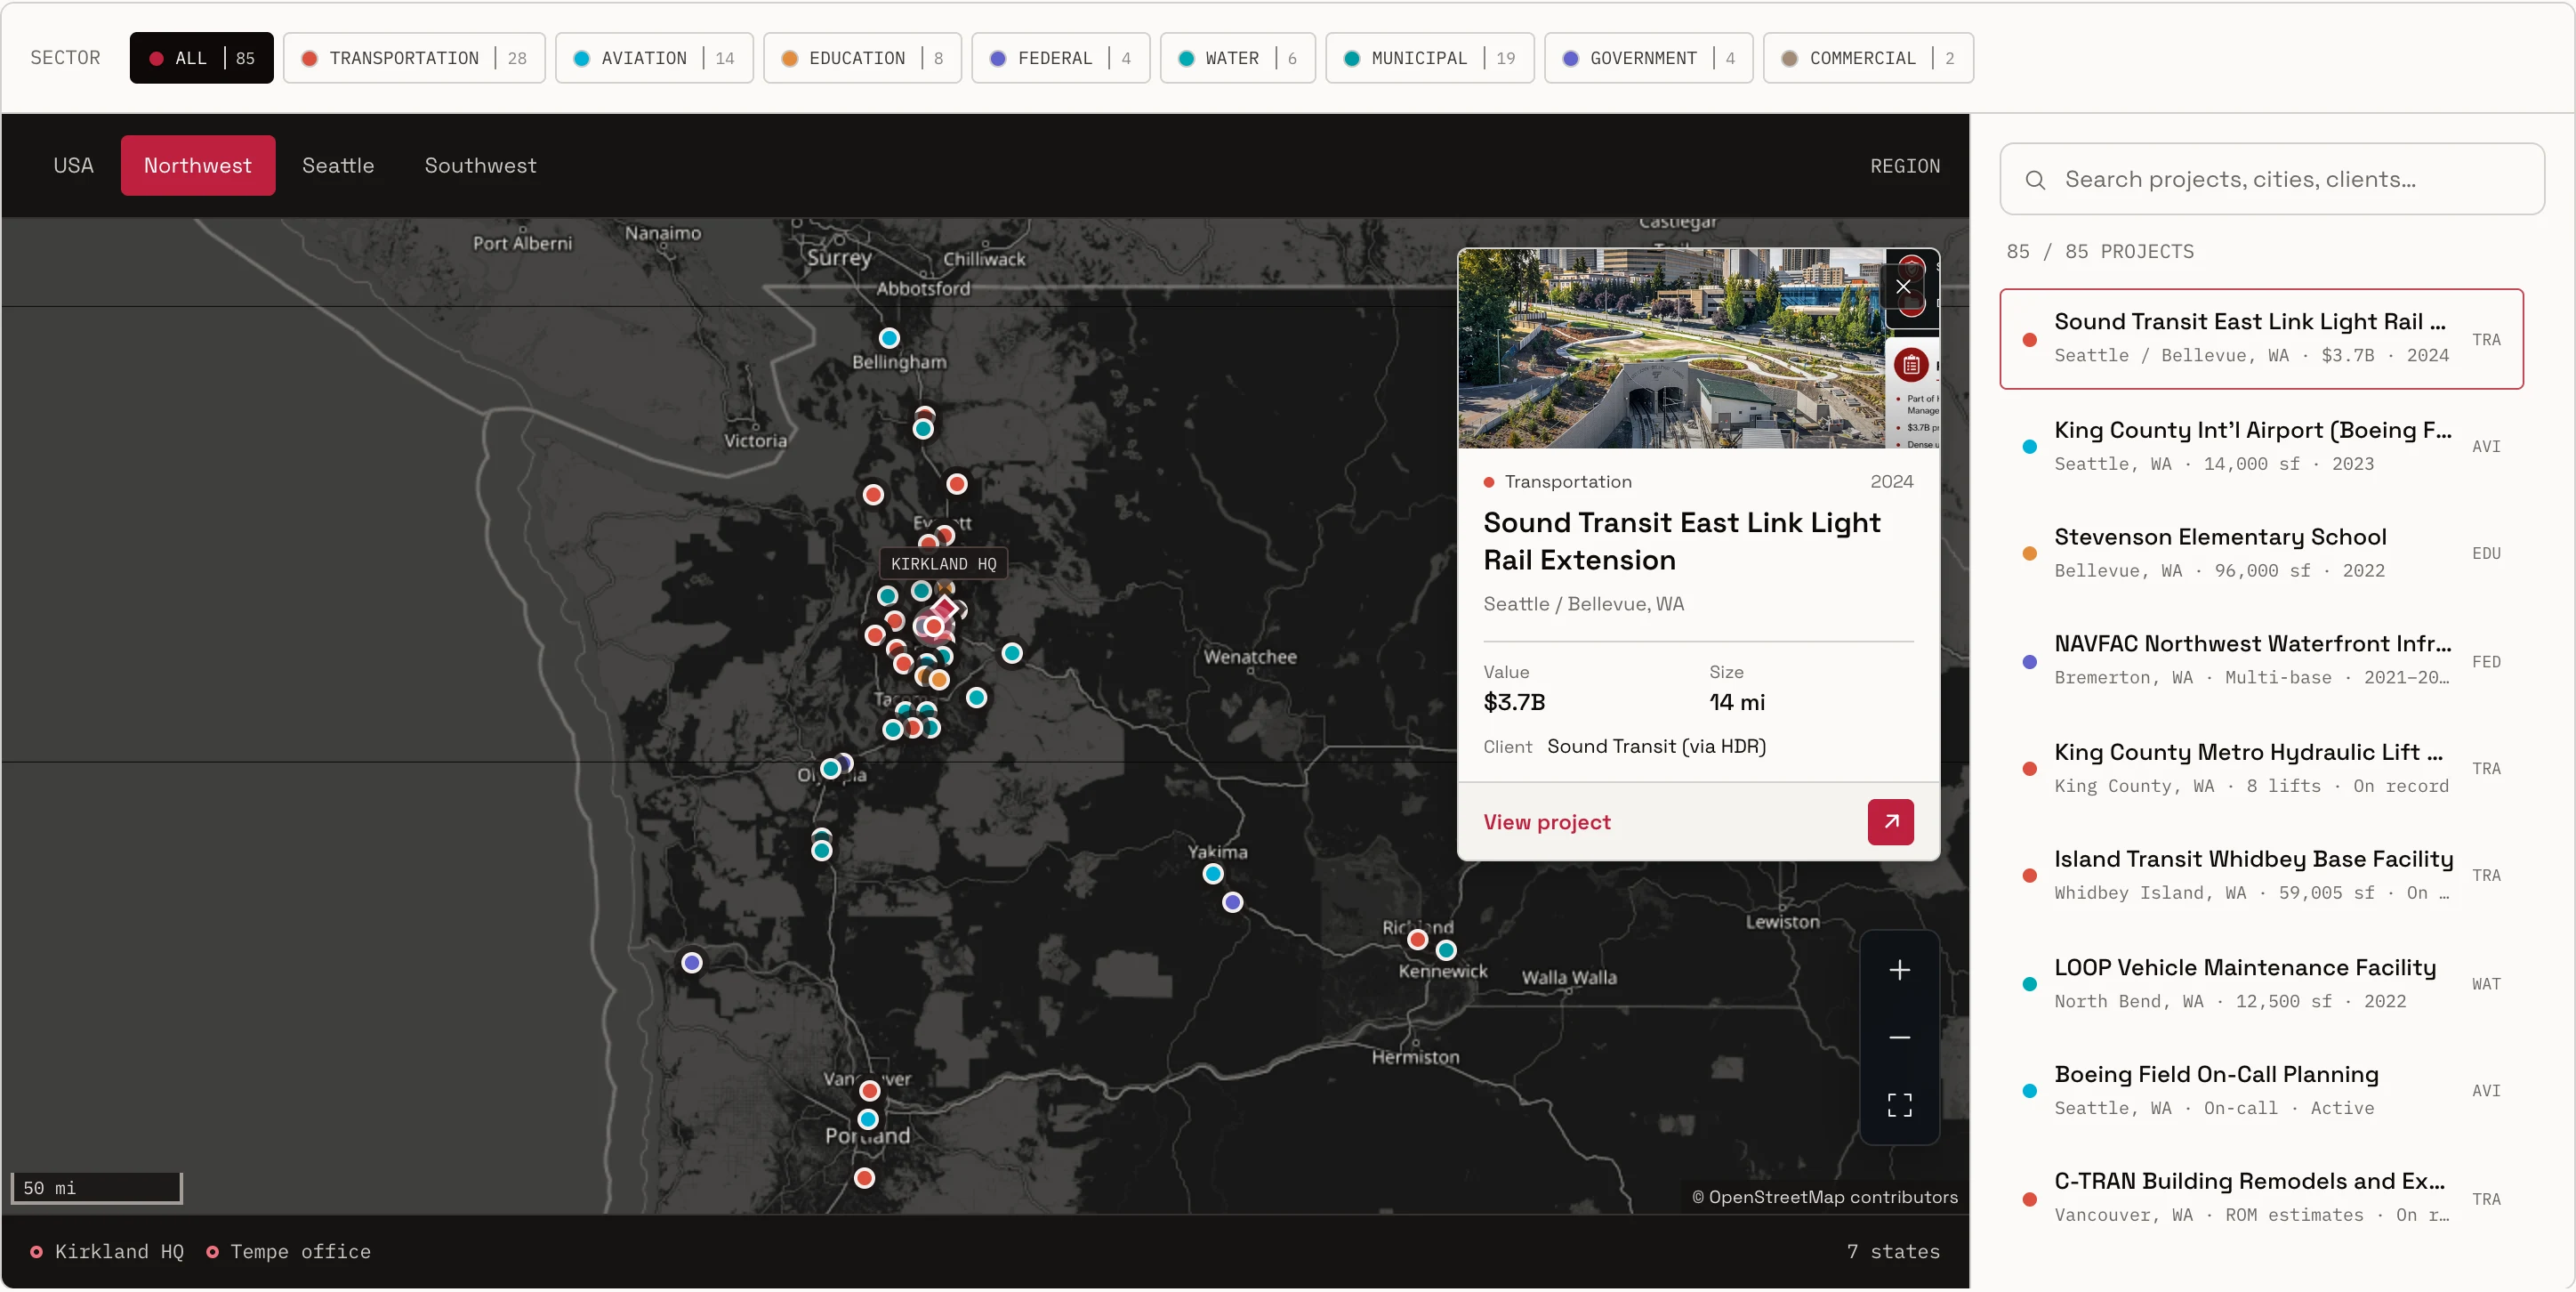Select King County Int'l Airport project row

(2260, 446)
